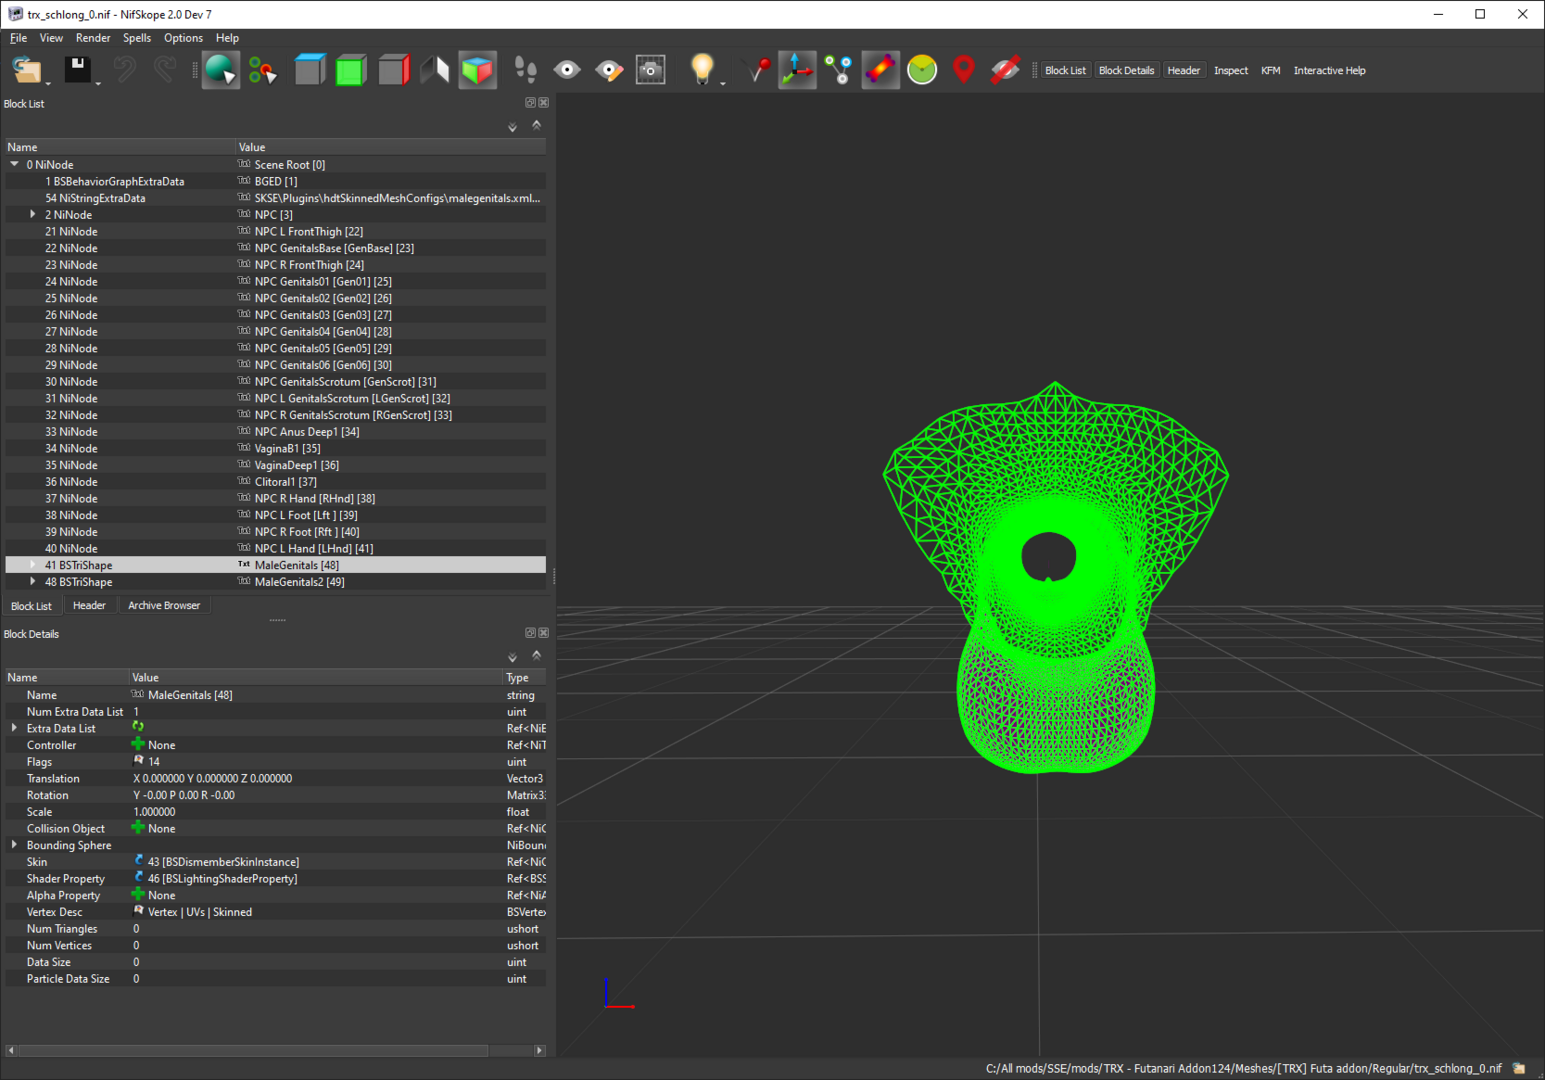Viewport: 1545px width, 1080px height.
Task: Click the screenshot camera icon
Action: (x=651, y=70)
